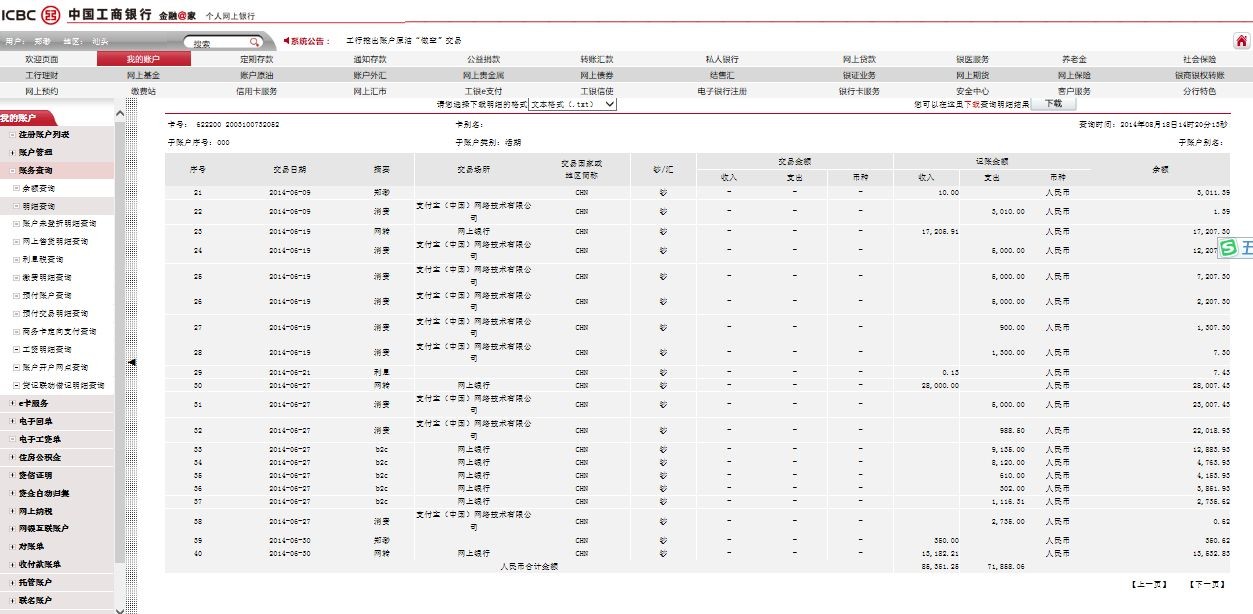
Task: Open the 工行理财 menu item
Action: pyautogui.click(x=42, y=76)
